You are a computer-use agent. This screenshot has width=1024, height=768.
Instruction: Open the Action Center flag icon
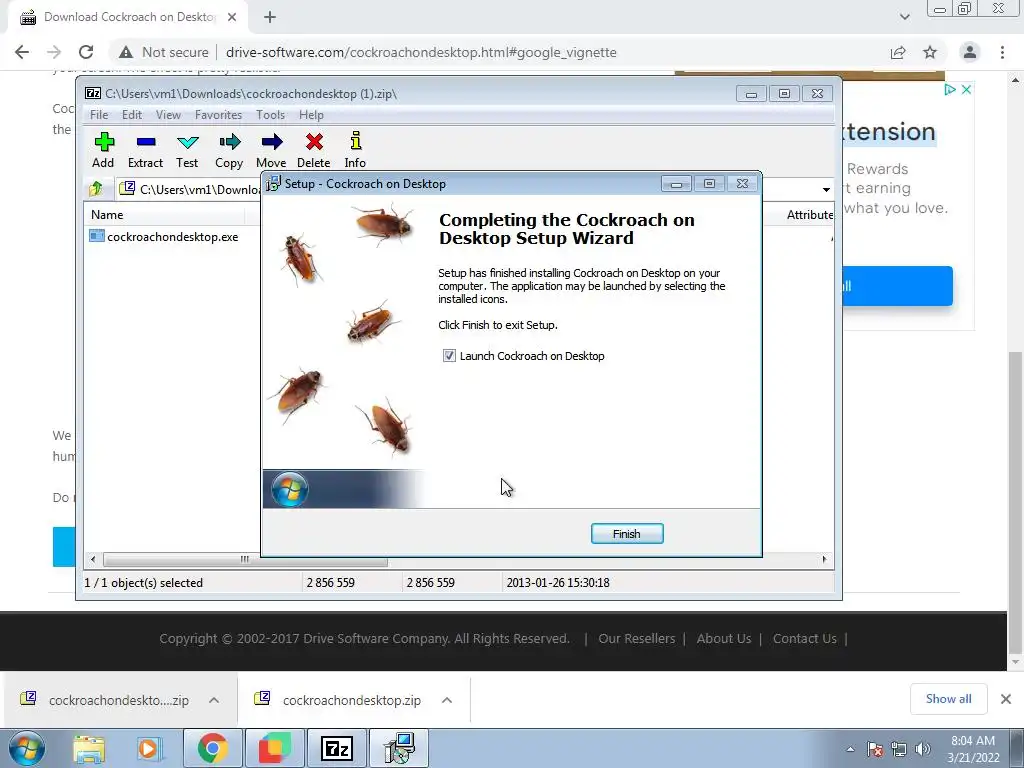point(874,749)
